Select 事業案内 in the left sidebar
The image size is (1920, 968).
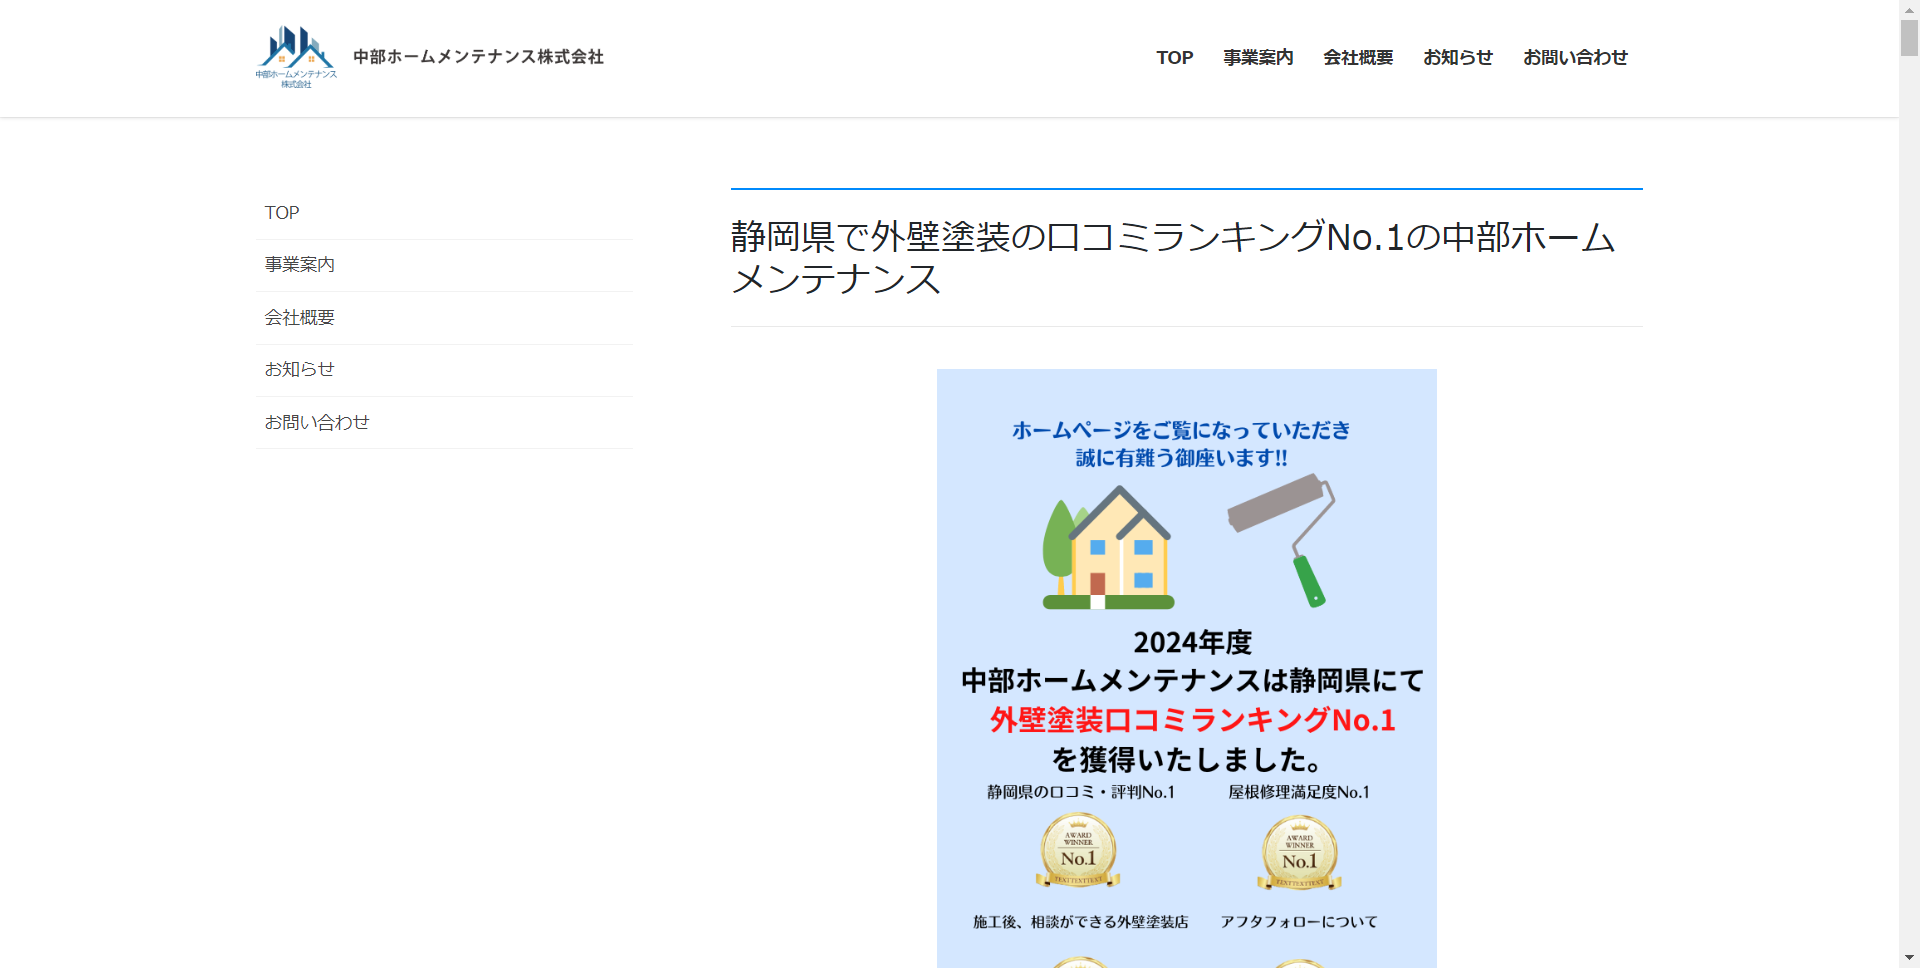coord(444,265)
